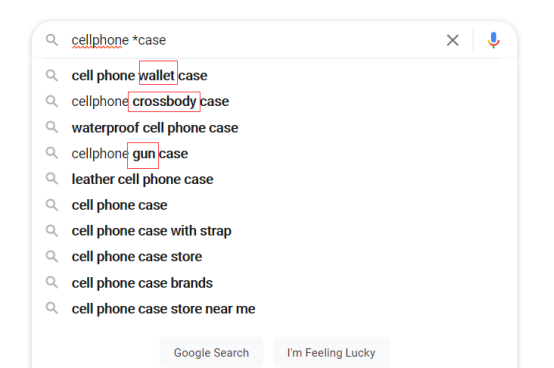Click magnifier icon beside 'cellphone gun case'
Viewport: 554px width, 368px height.
(x=52, y=153)
